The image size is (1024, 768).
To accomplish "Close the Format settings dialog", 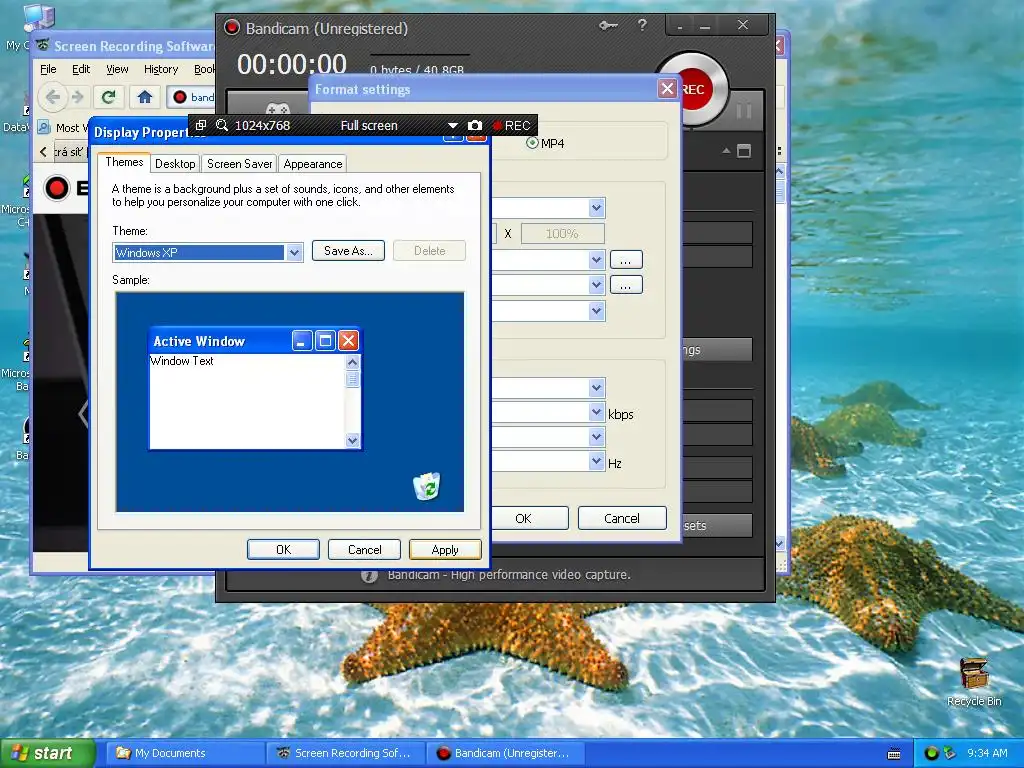I will tap(667, 89).
